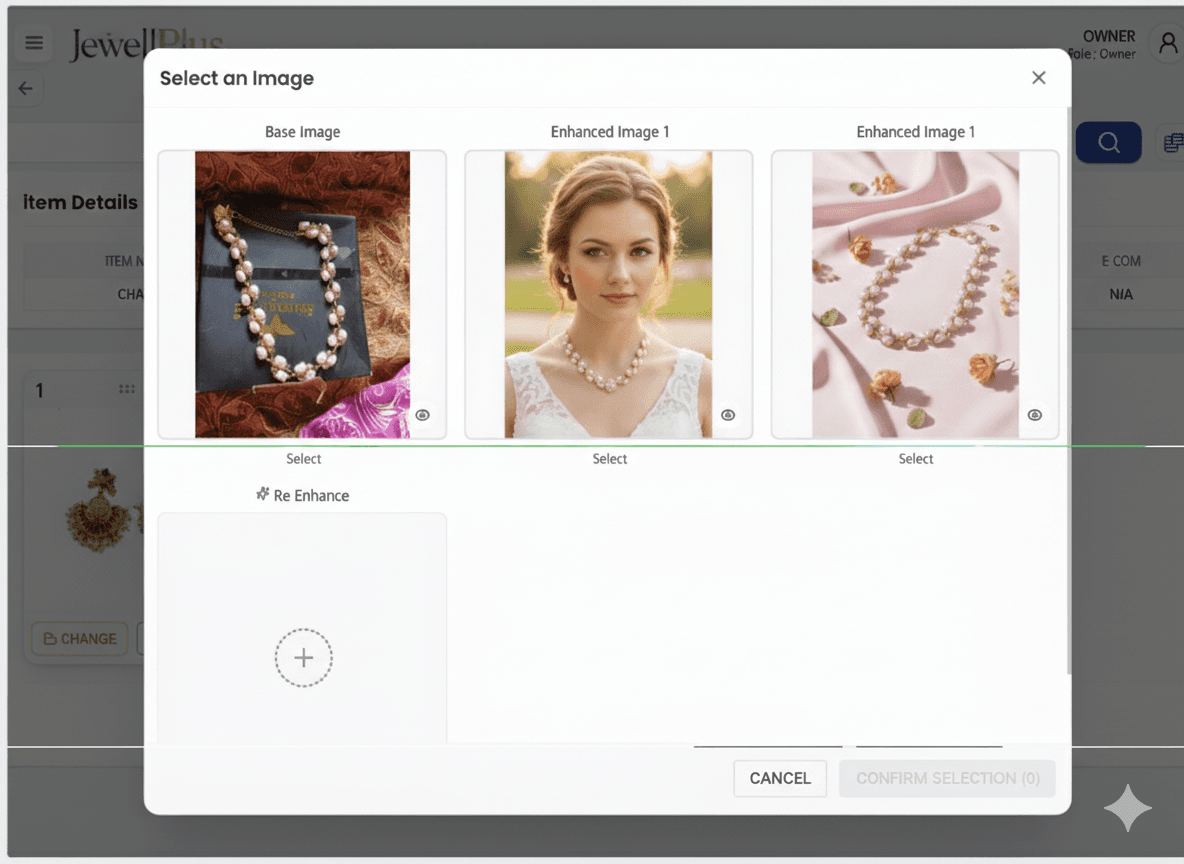
Task: Toggle the eye preview on the pink satin image
Action: pyautogui.click(x=1035, y=414)
